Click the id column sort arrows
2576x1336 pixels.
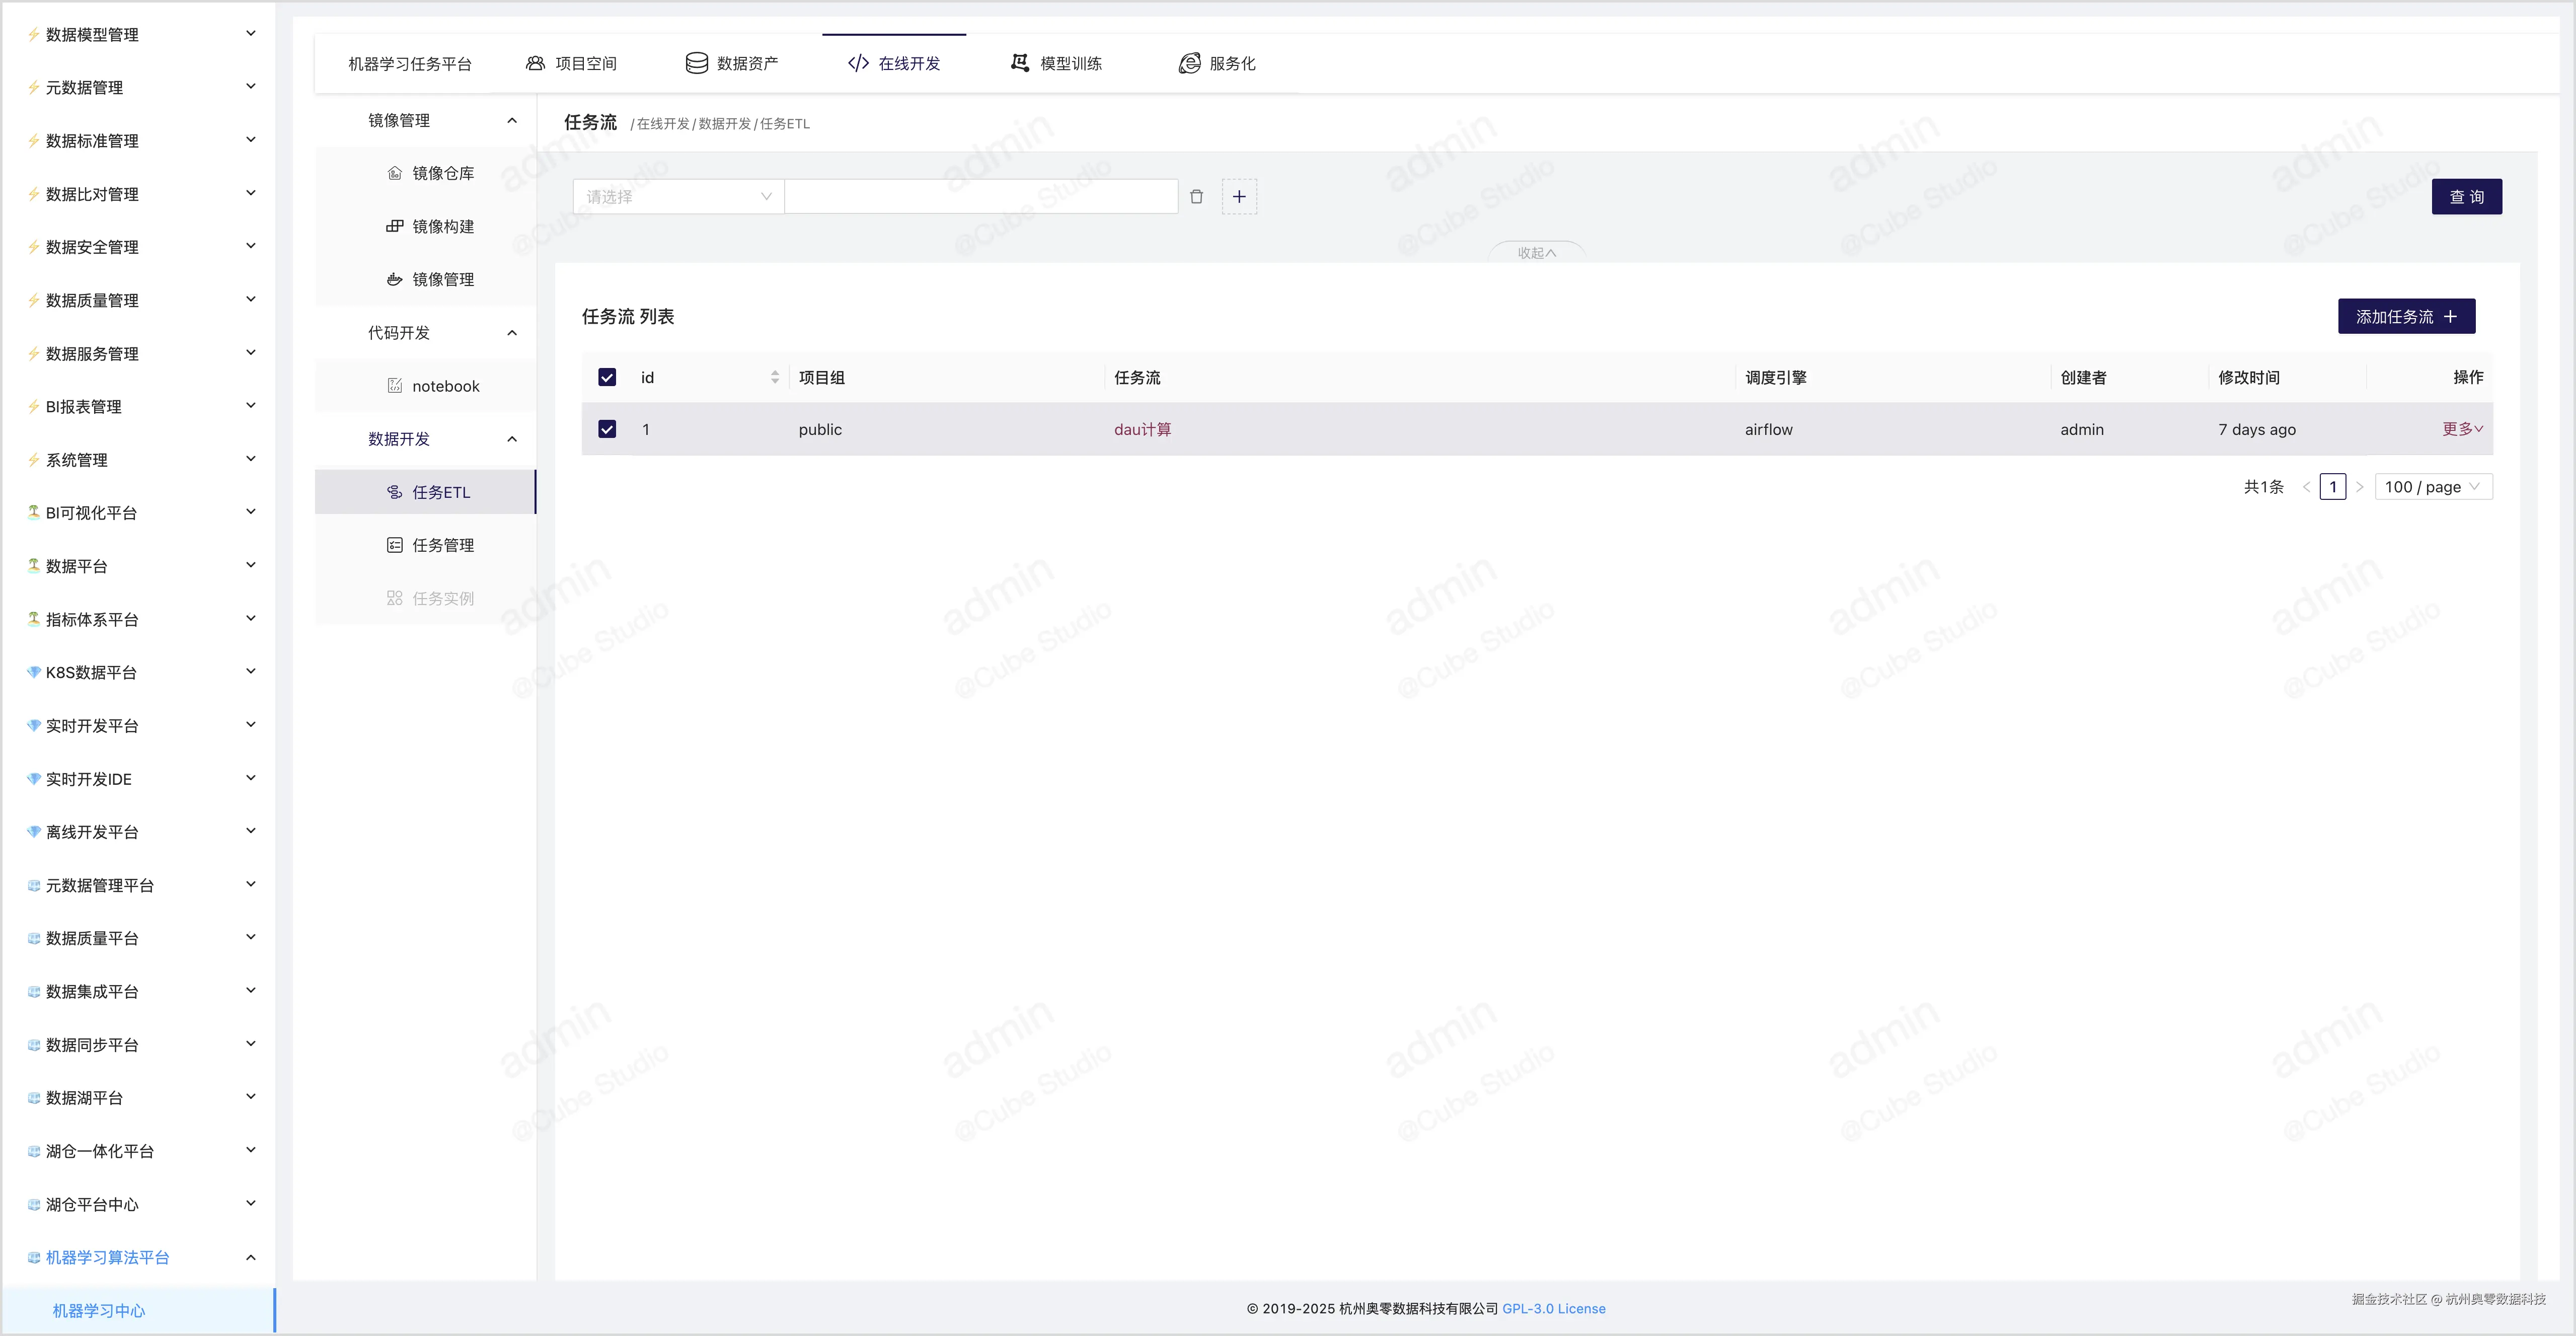[775, 377]
